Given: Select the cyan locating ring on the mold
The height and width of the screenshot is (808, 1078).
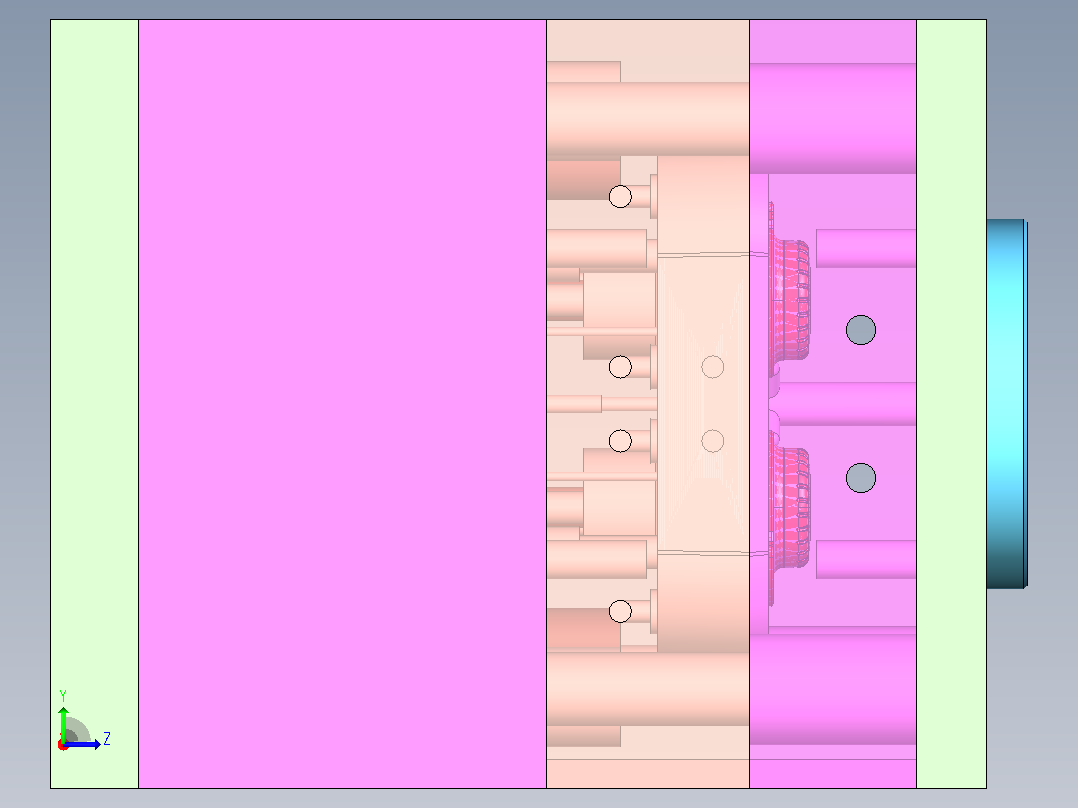Looking at the screenshot, I should click(x=1006, y=404).
